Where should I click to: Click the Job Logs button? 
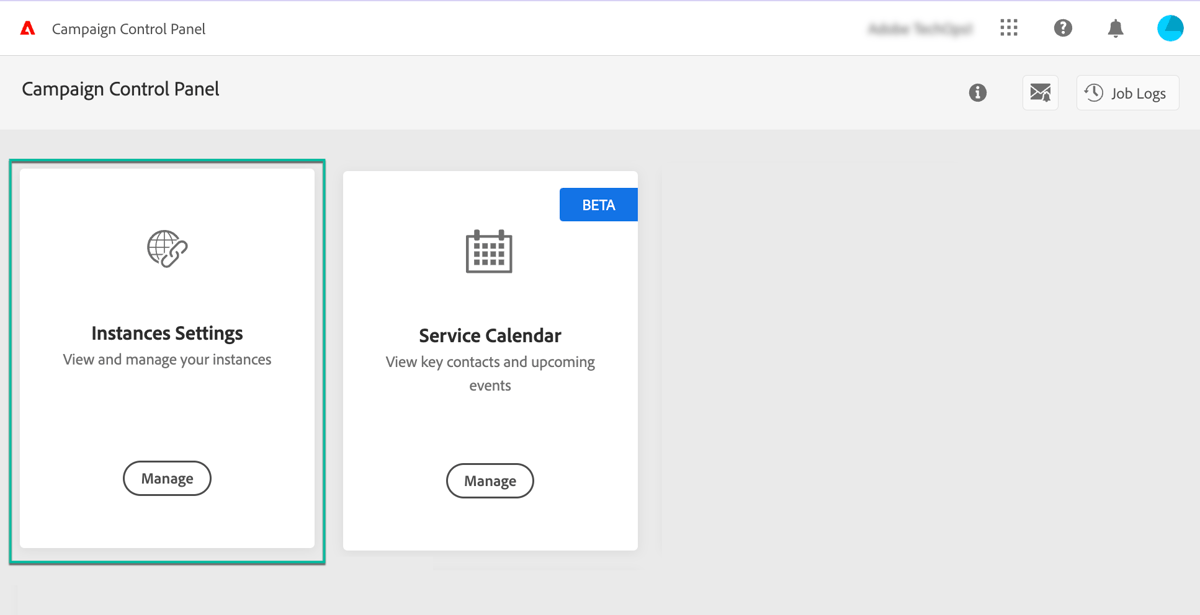coord(1127,92)
